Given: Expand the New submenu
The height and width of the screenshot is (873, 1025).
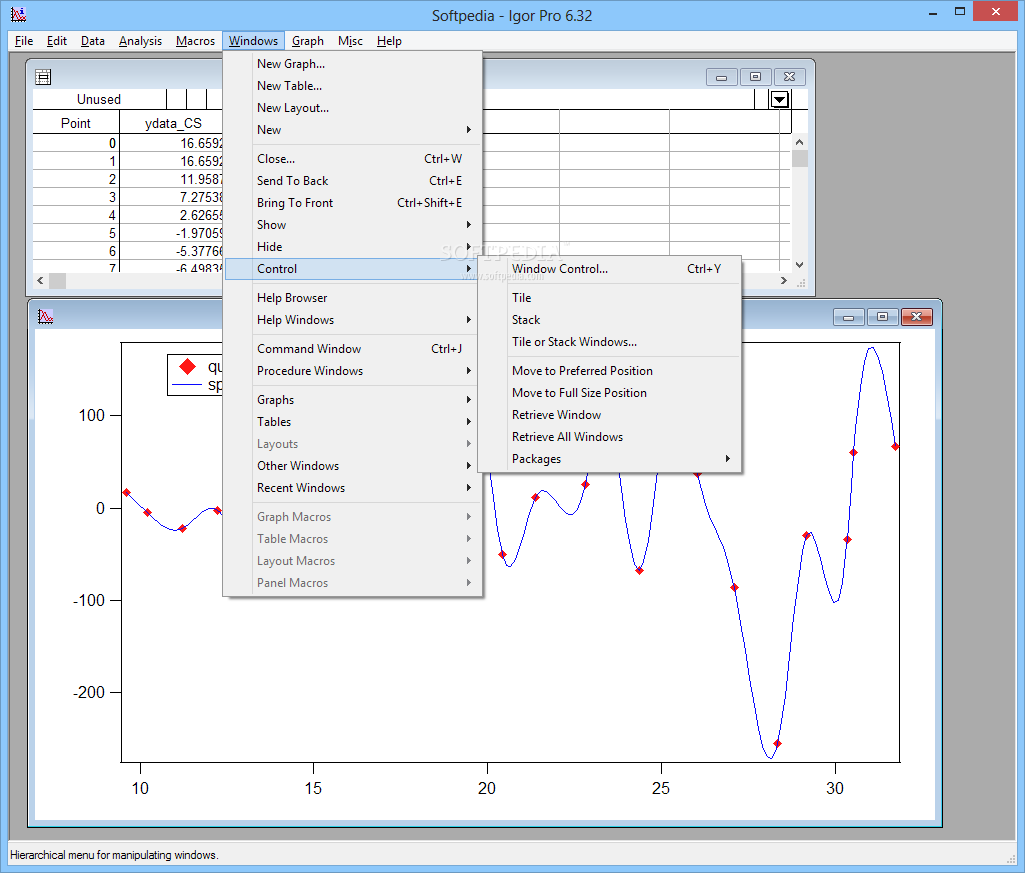Looking at the screenshot, I should (353, 130).
